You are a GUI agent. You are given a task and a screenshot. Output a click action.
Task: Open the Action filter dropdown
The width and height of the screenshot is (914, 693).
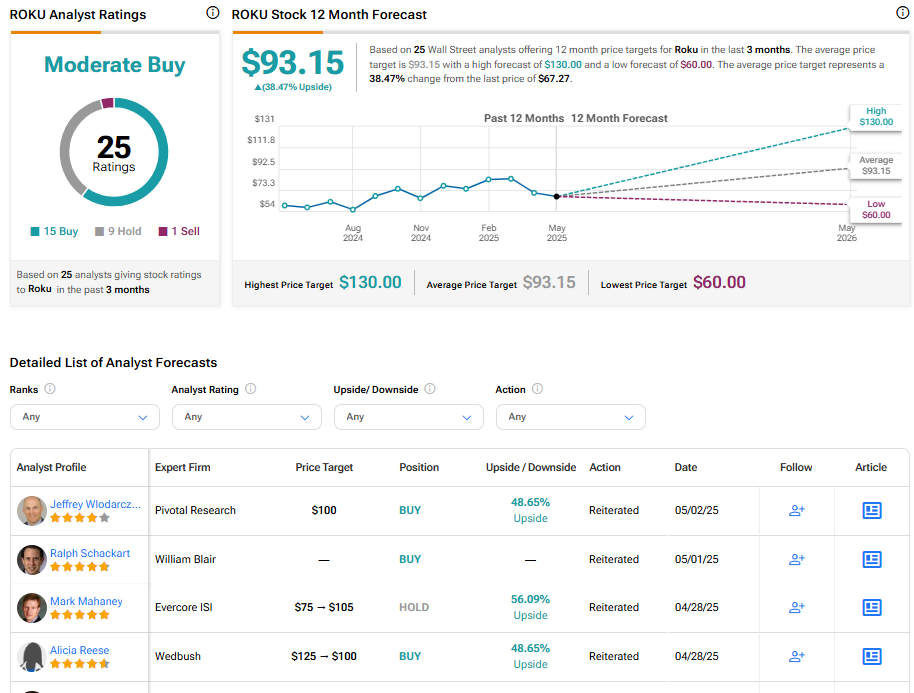(x=571, y=417)
